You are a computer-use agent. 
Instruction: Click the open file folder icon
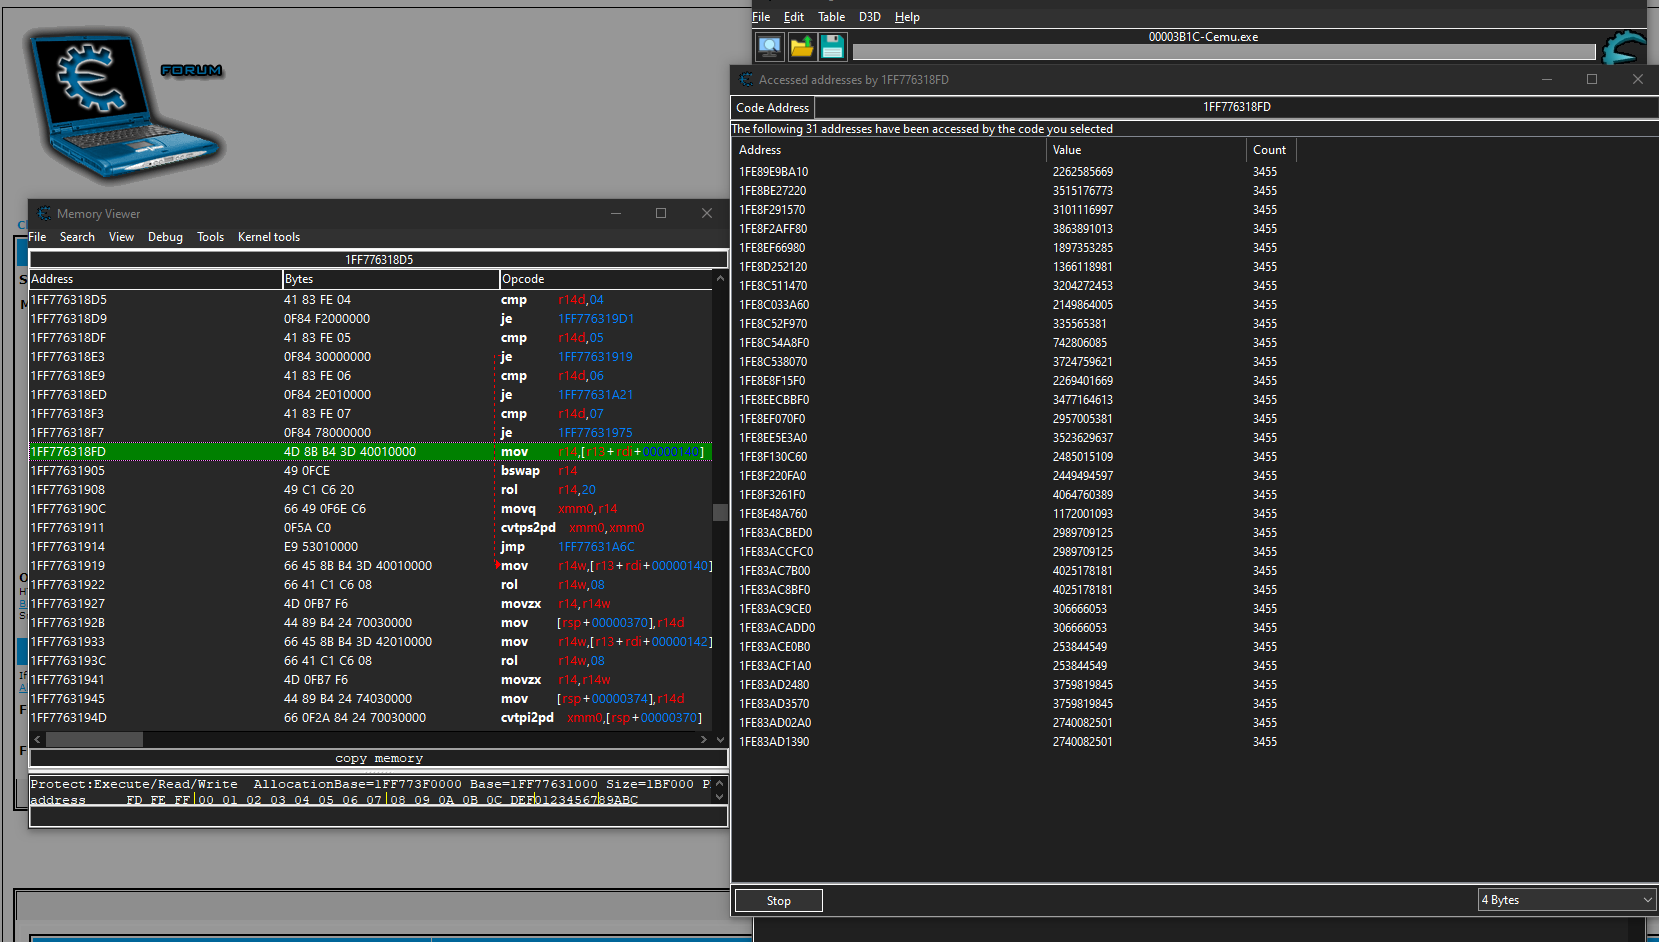[801, 46]
